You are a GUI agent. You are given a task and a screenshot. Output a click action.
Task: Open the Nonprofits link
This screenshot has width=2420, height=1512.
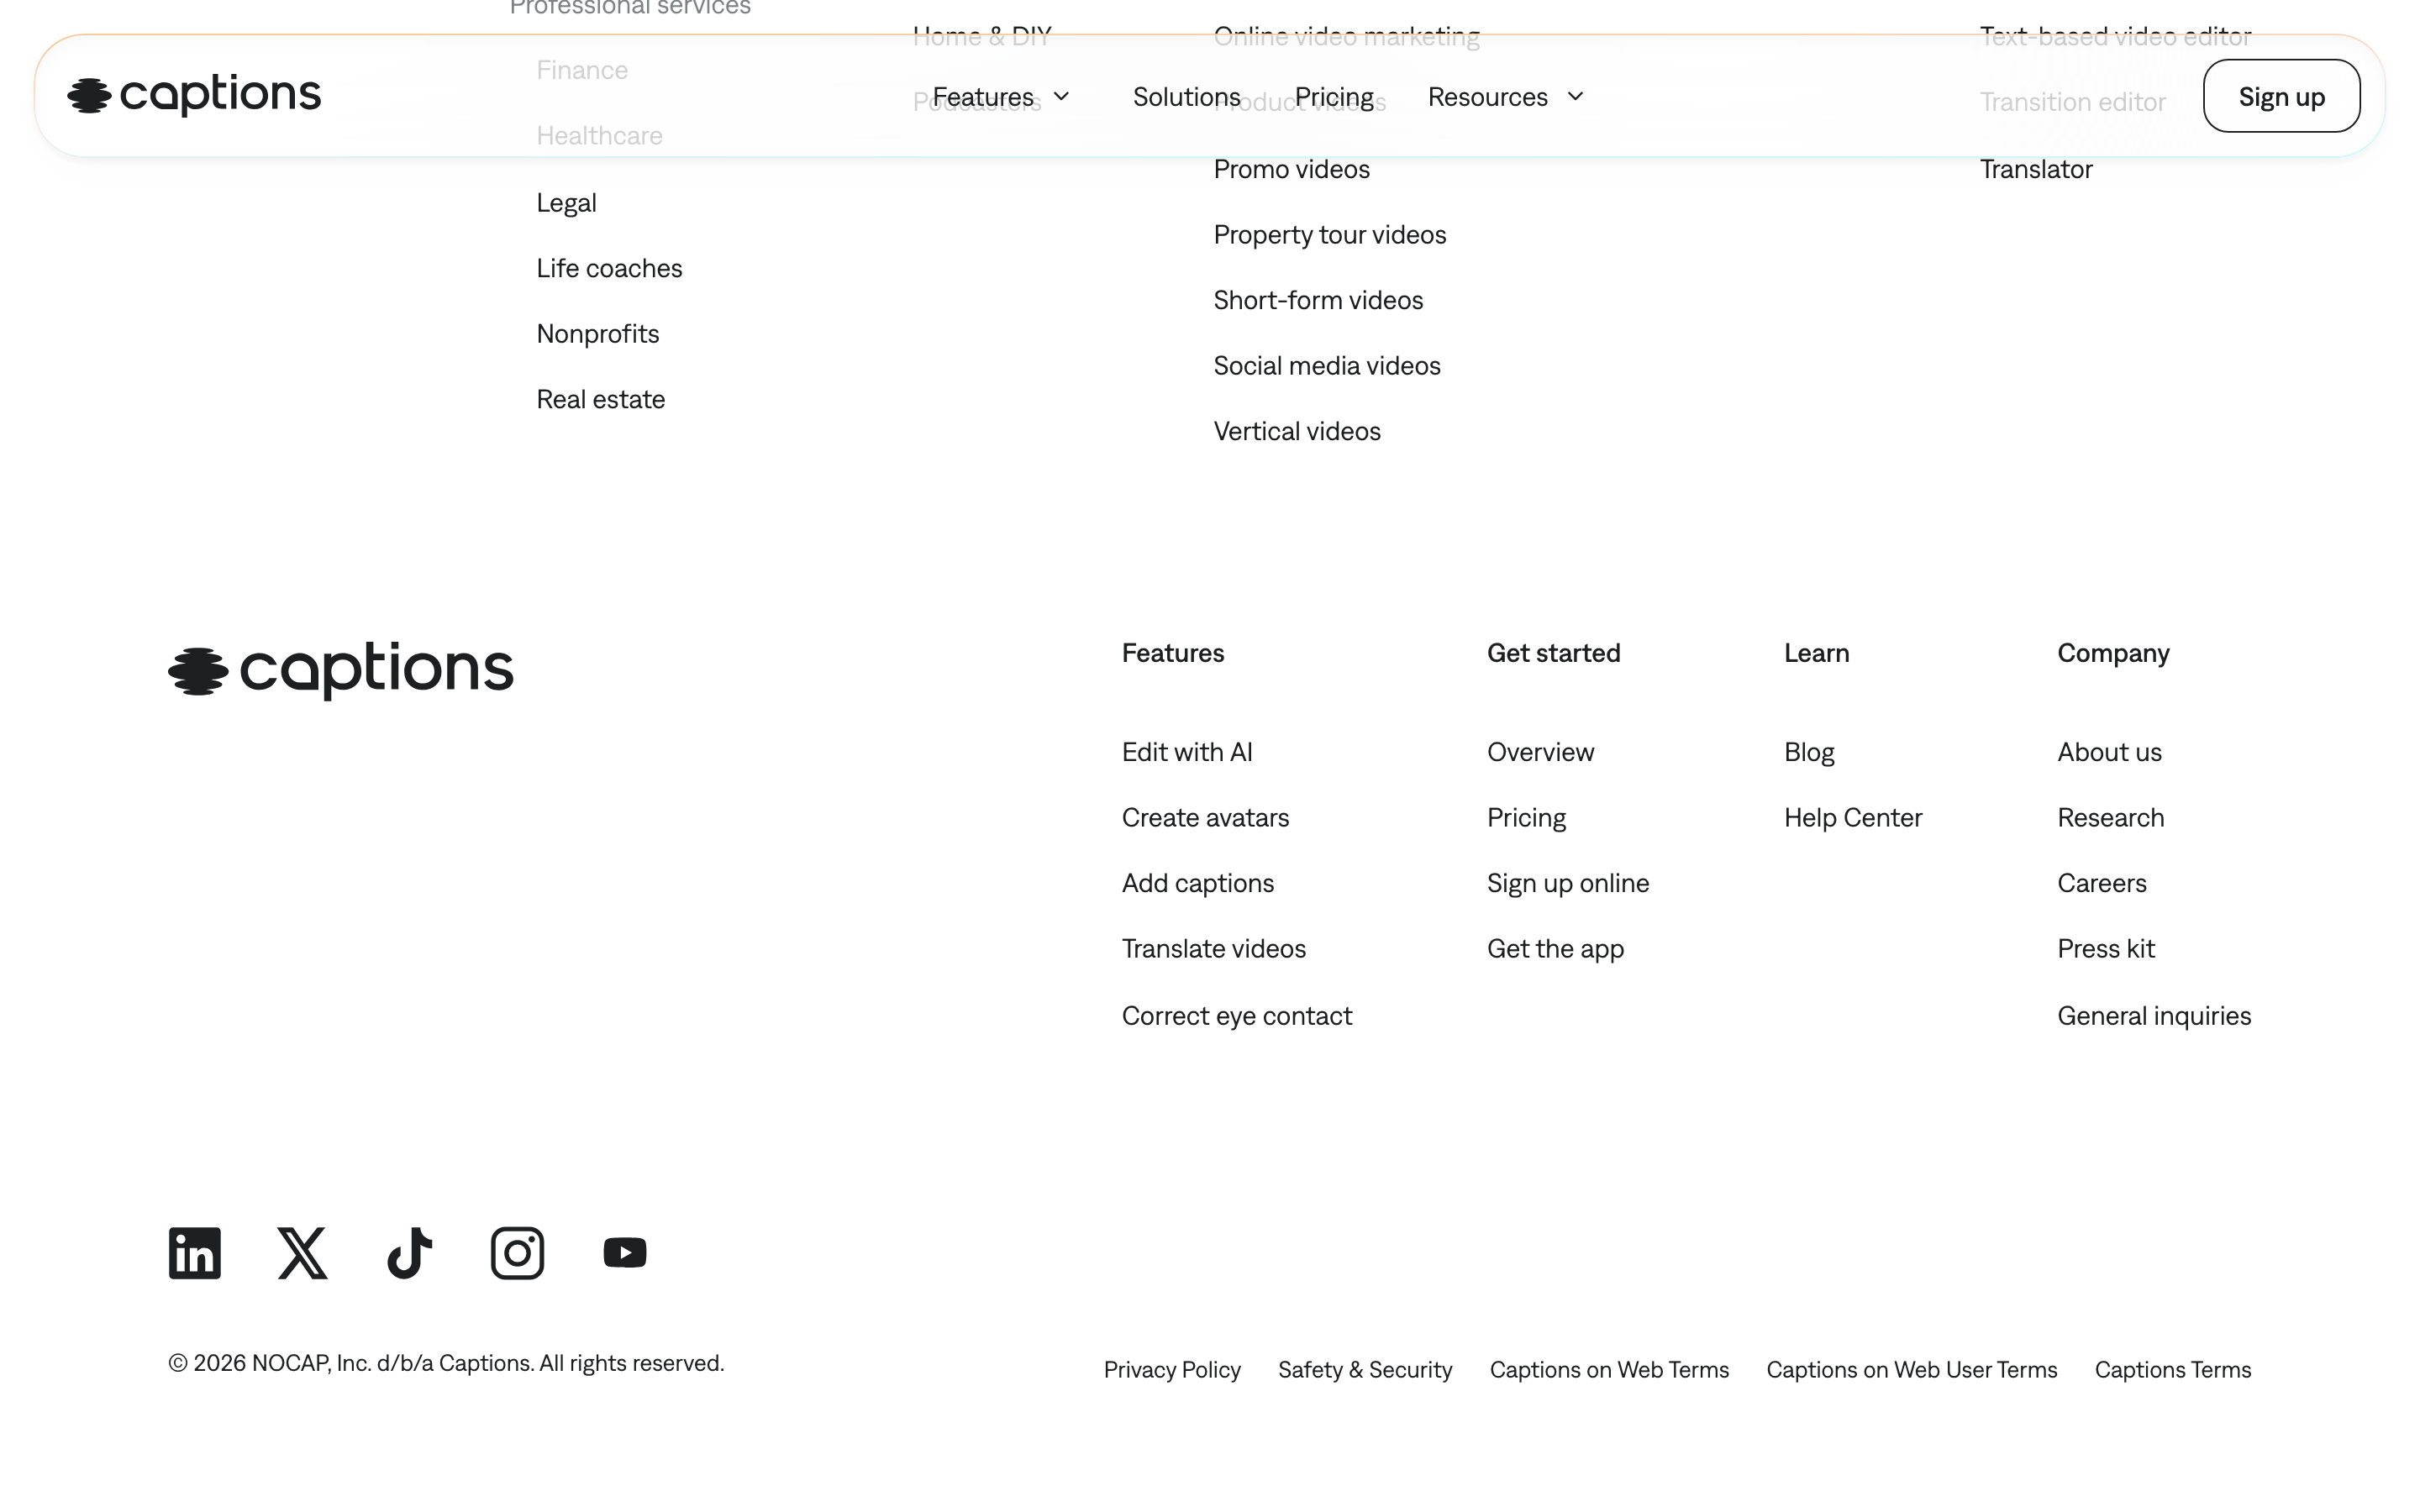(x=597, y=334)
